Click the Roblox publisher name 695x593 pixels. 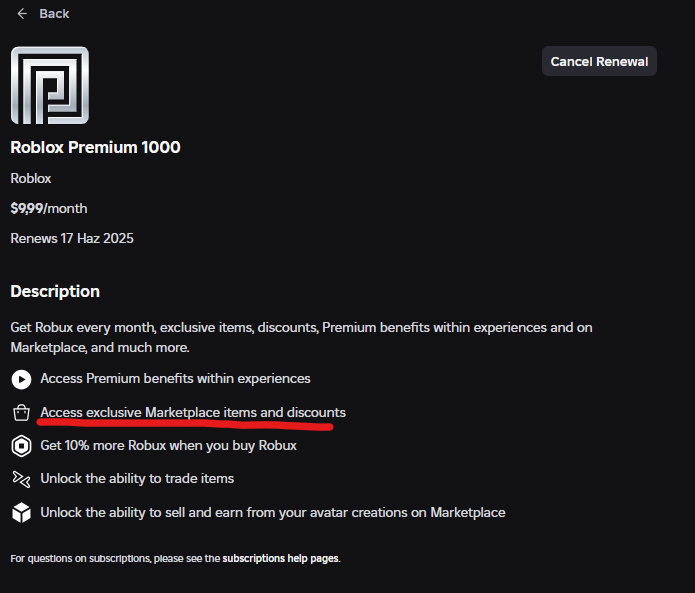[31, 178]
